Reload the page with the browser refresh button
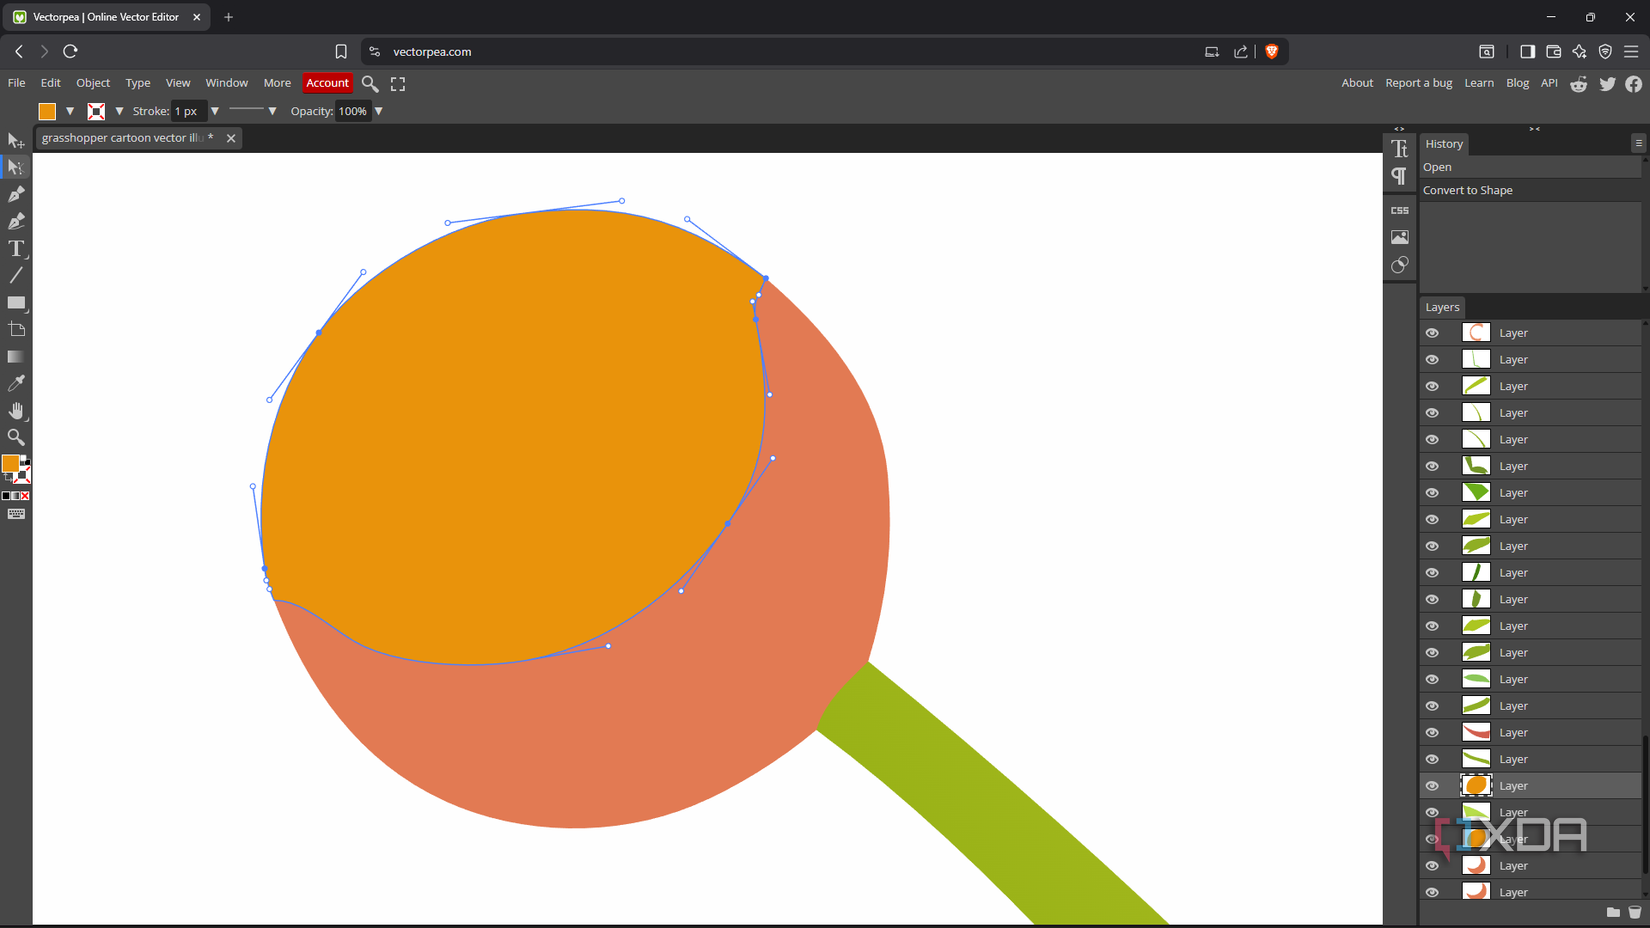This screenshot has height=928, width=1650. pos(70,52)
